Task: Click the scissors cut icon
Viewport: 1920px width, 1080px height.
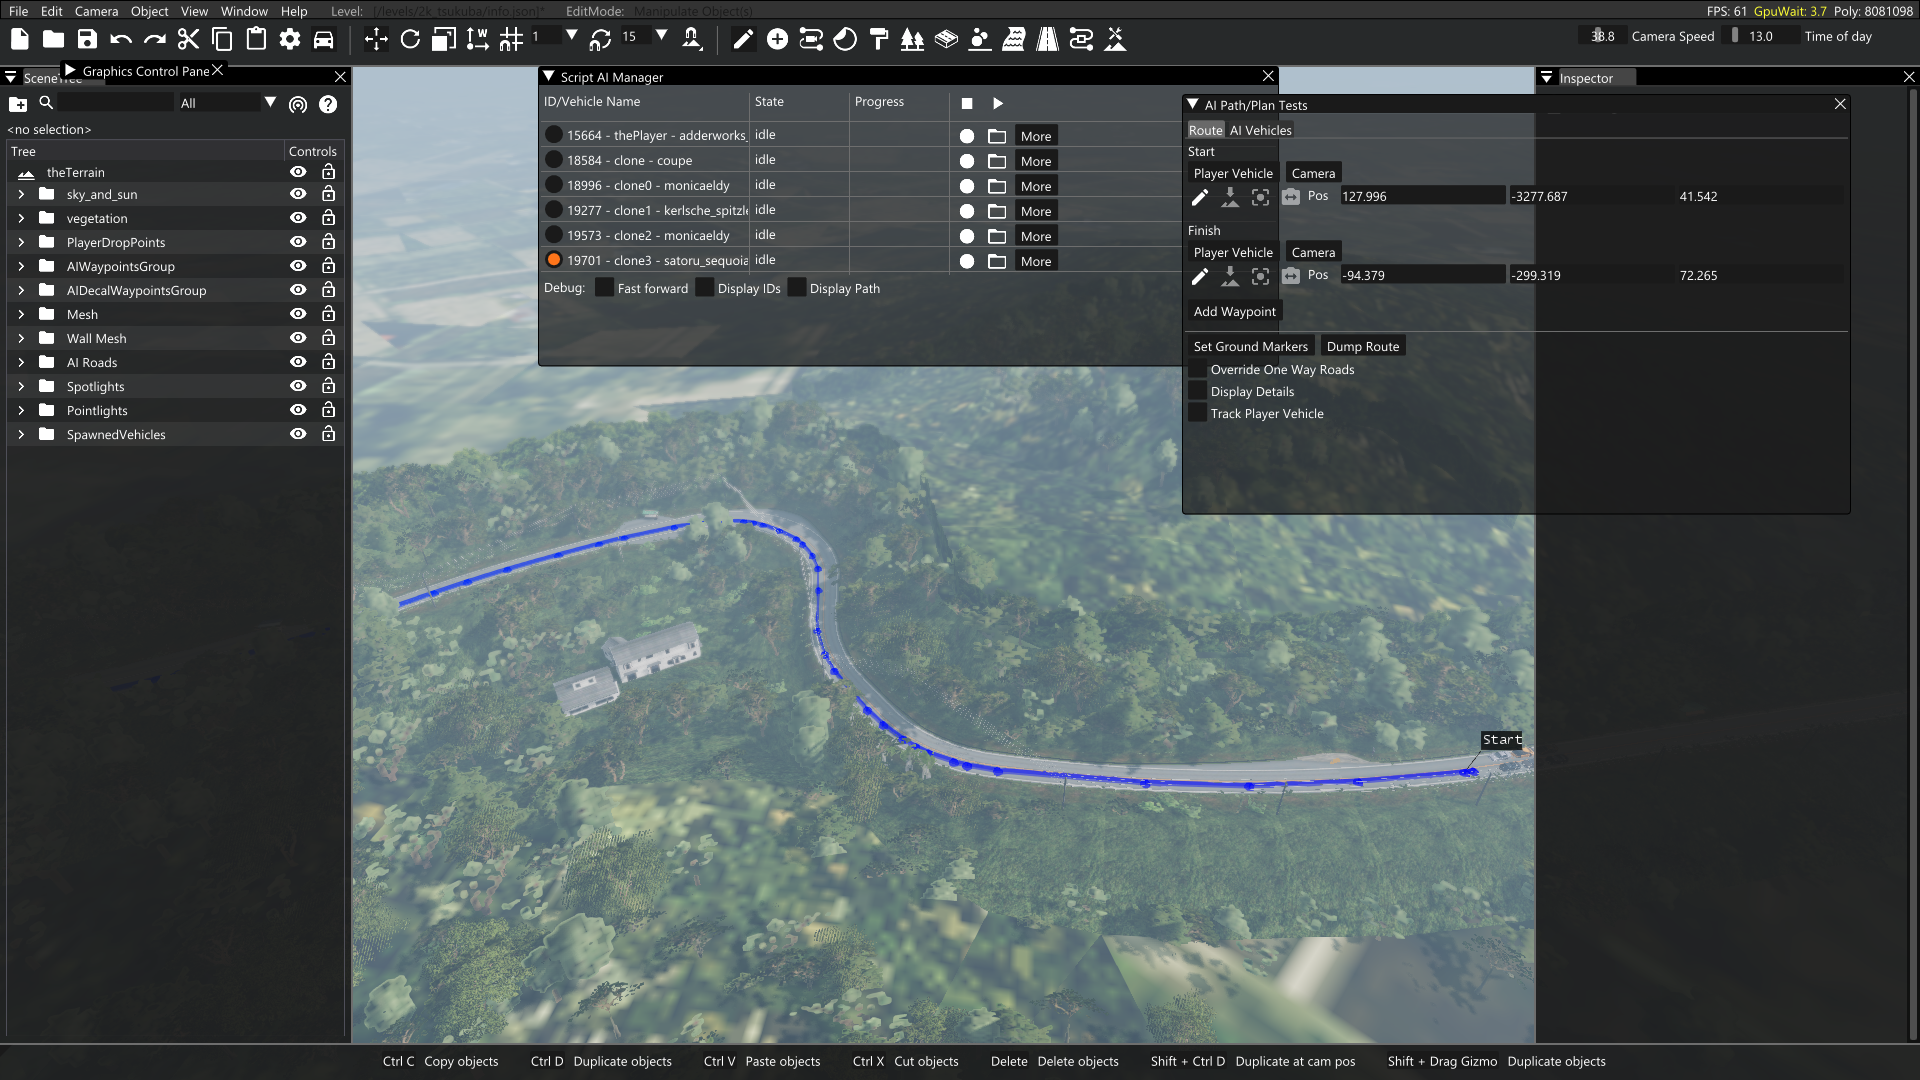Action: pyautogui.click(x=188, y=39)
